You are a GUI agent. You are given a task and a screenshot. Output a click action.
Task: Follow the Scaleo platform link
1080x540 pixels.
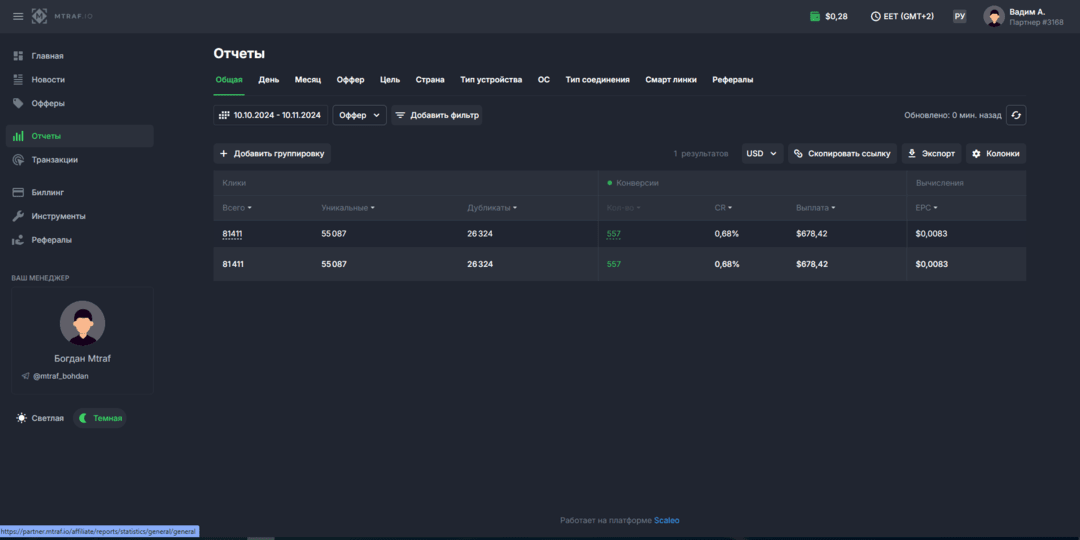667,520
